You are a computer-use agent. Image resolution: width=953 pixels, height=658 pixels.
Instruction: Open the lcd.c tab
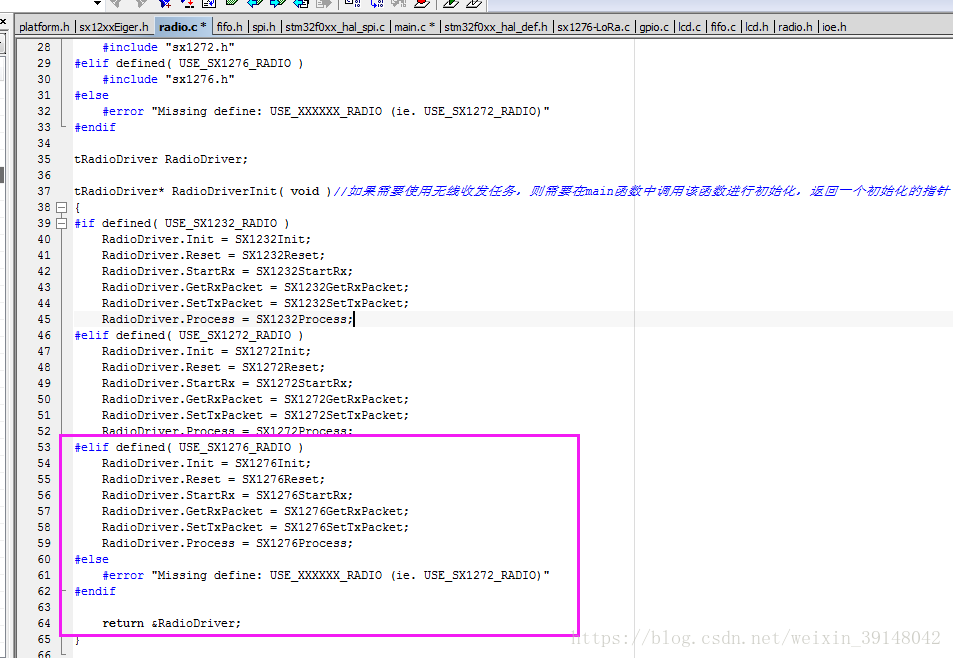coord(689,27)
